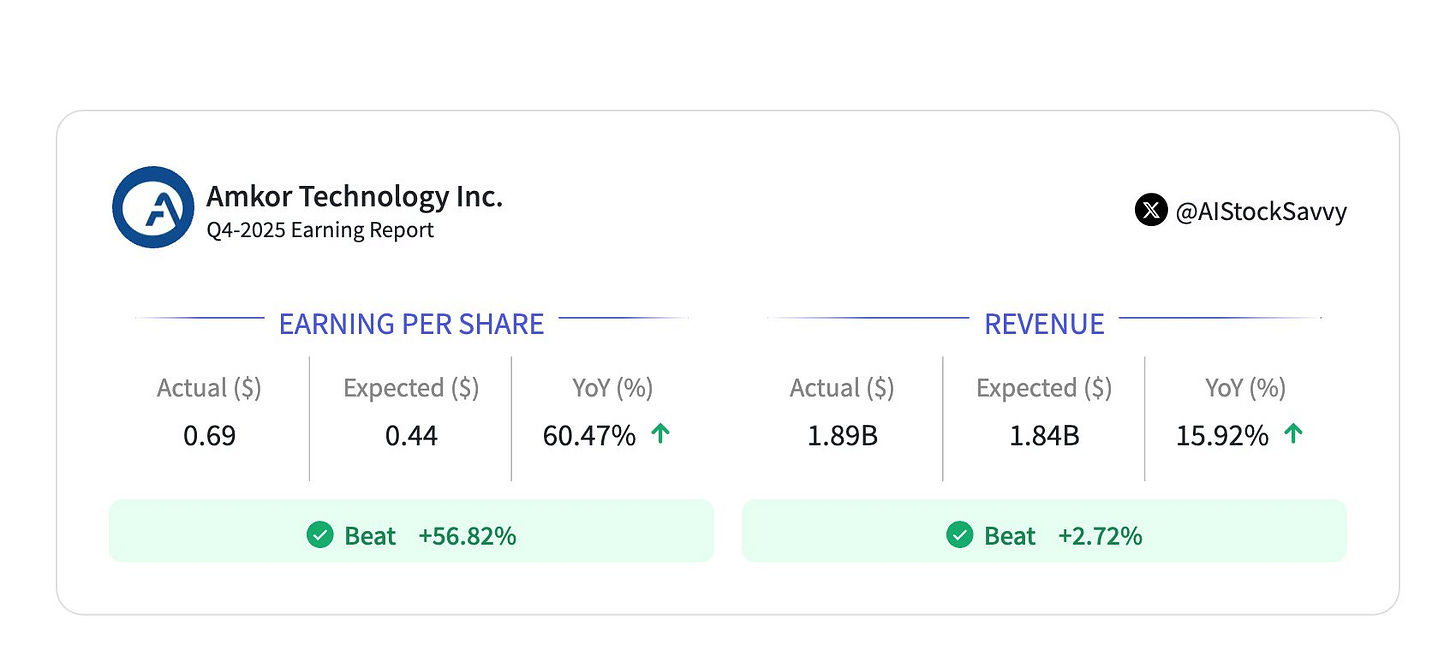
Task: Click the Q4-2025 Earning Report subtitle
Action: (x=320, y=230)
